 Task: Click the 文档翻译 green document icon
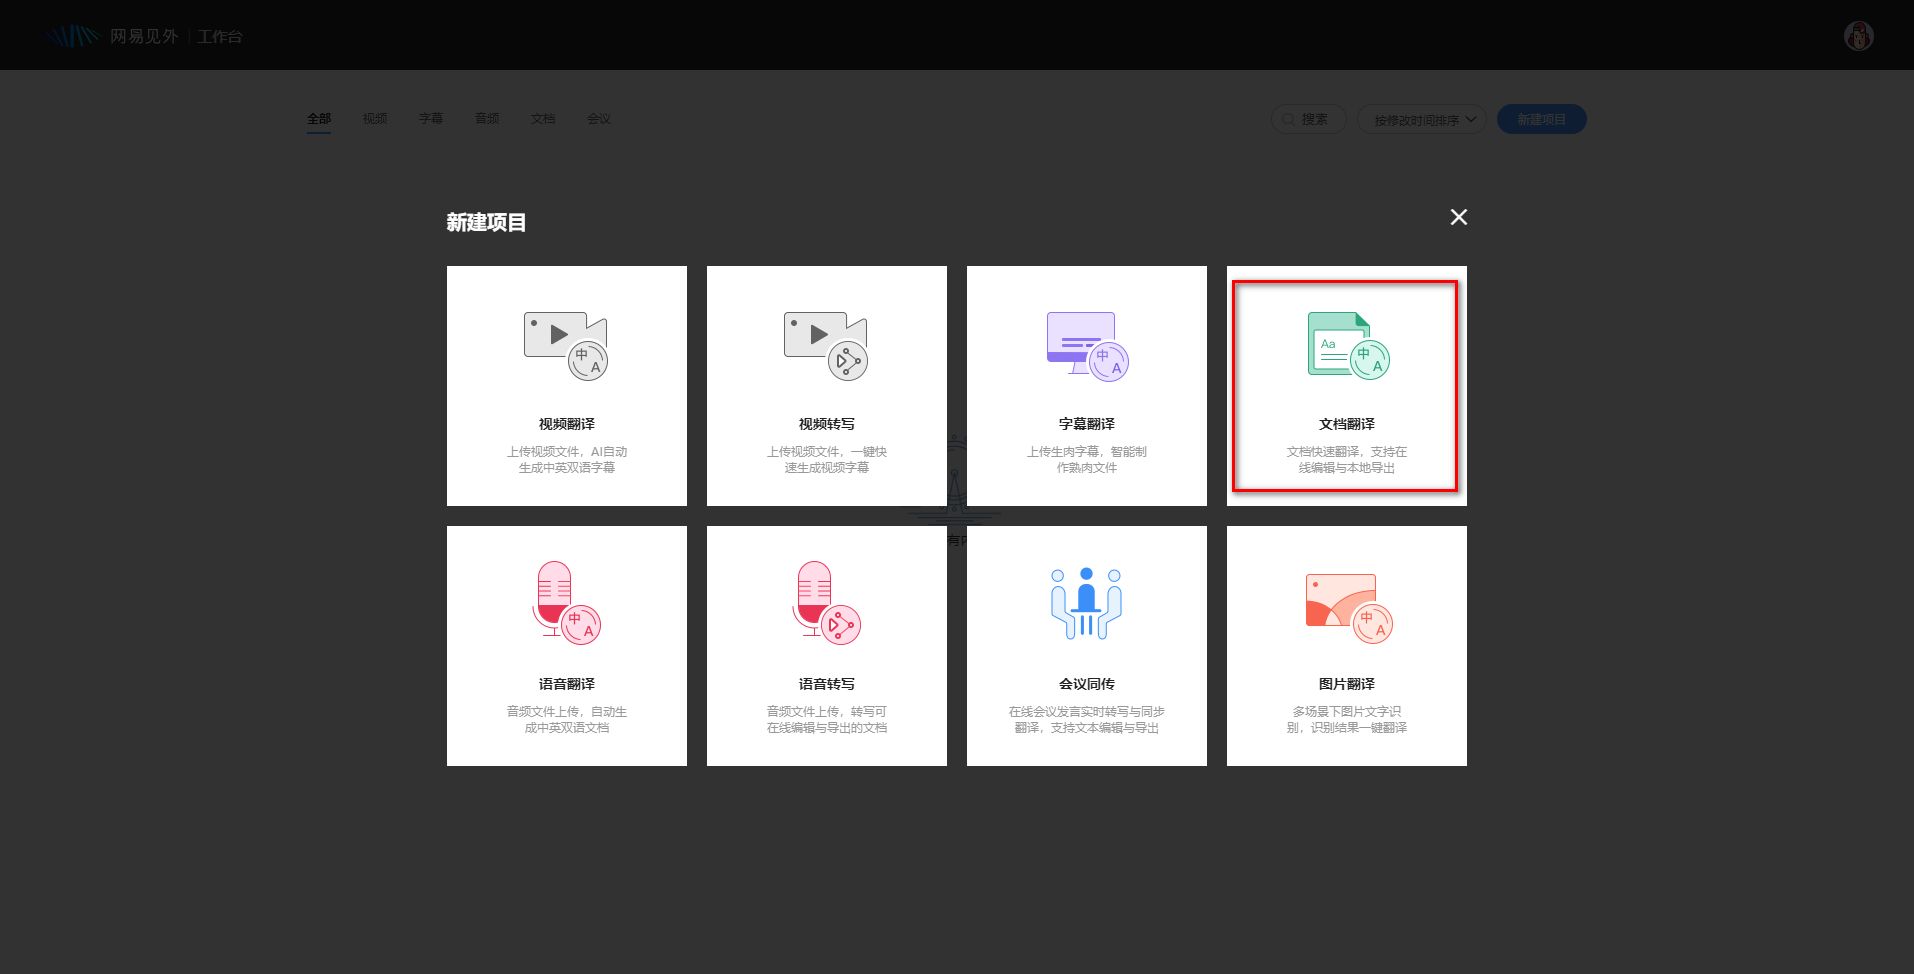(1348, 345)
